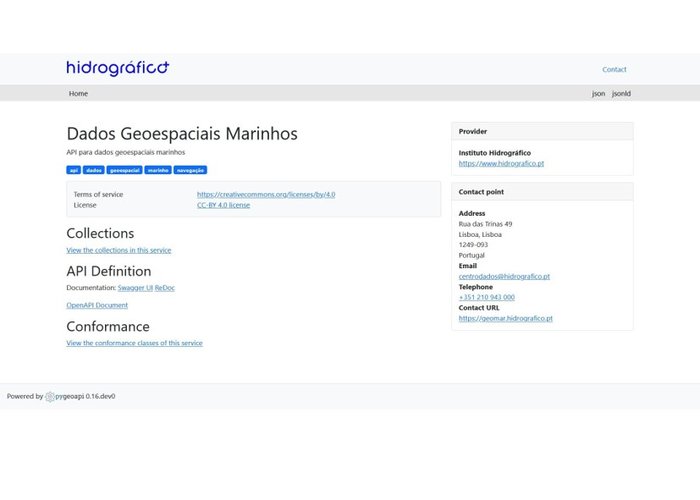The height and width of the screenshot is (500, 700).
Task: Click the 'Instituto Hidrográfico' provider name
Action: [x=495, y=153]
